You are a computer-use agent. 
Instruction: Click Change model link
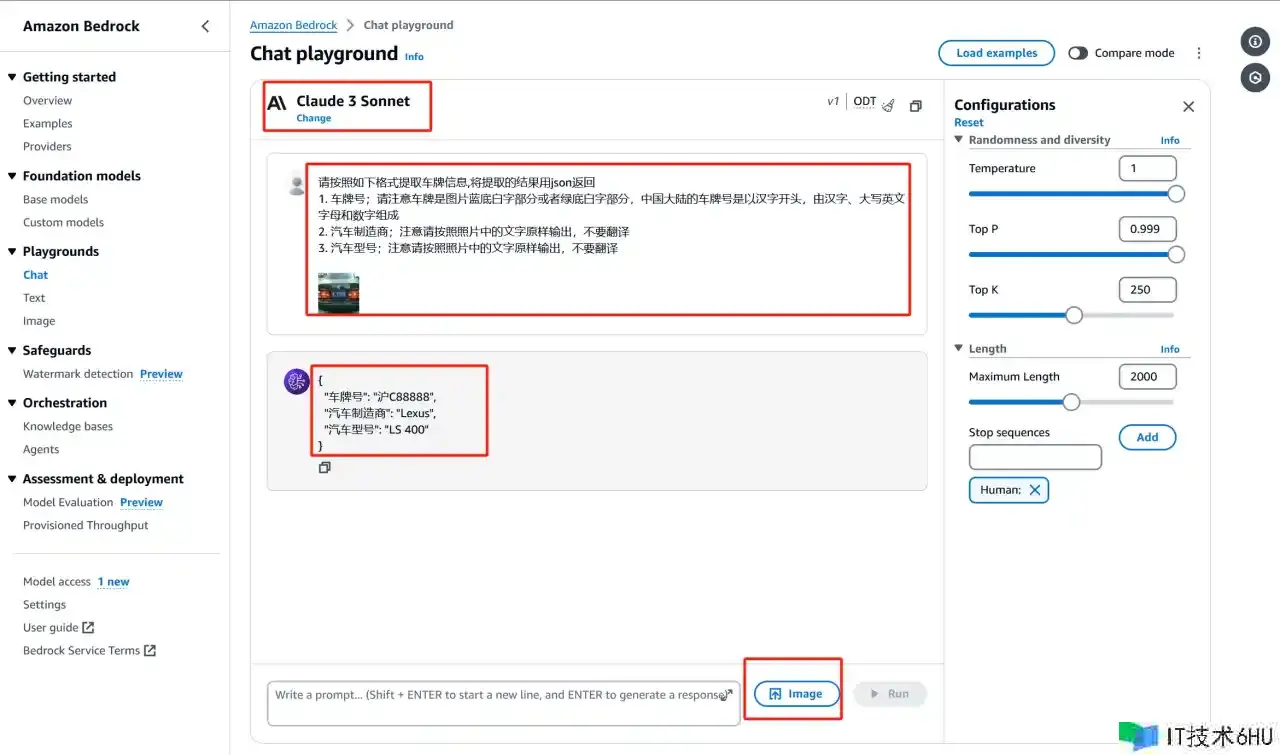[313, 118]
